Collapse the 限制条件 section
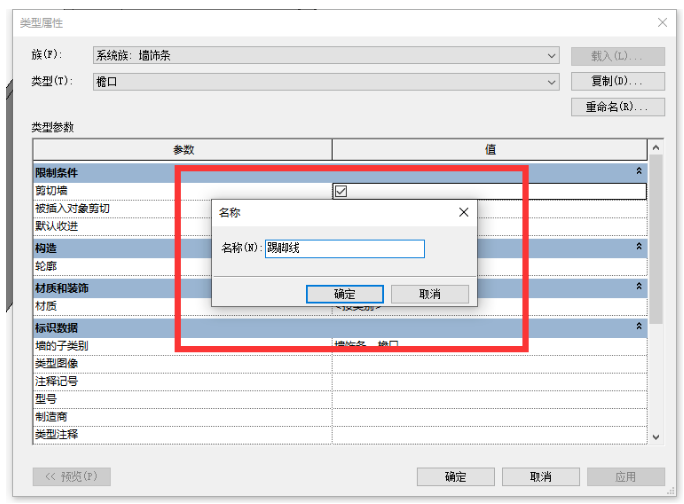The image size is (684, 504). pyautogui.click(x=639, y=171)
